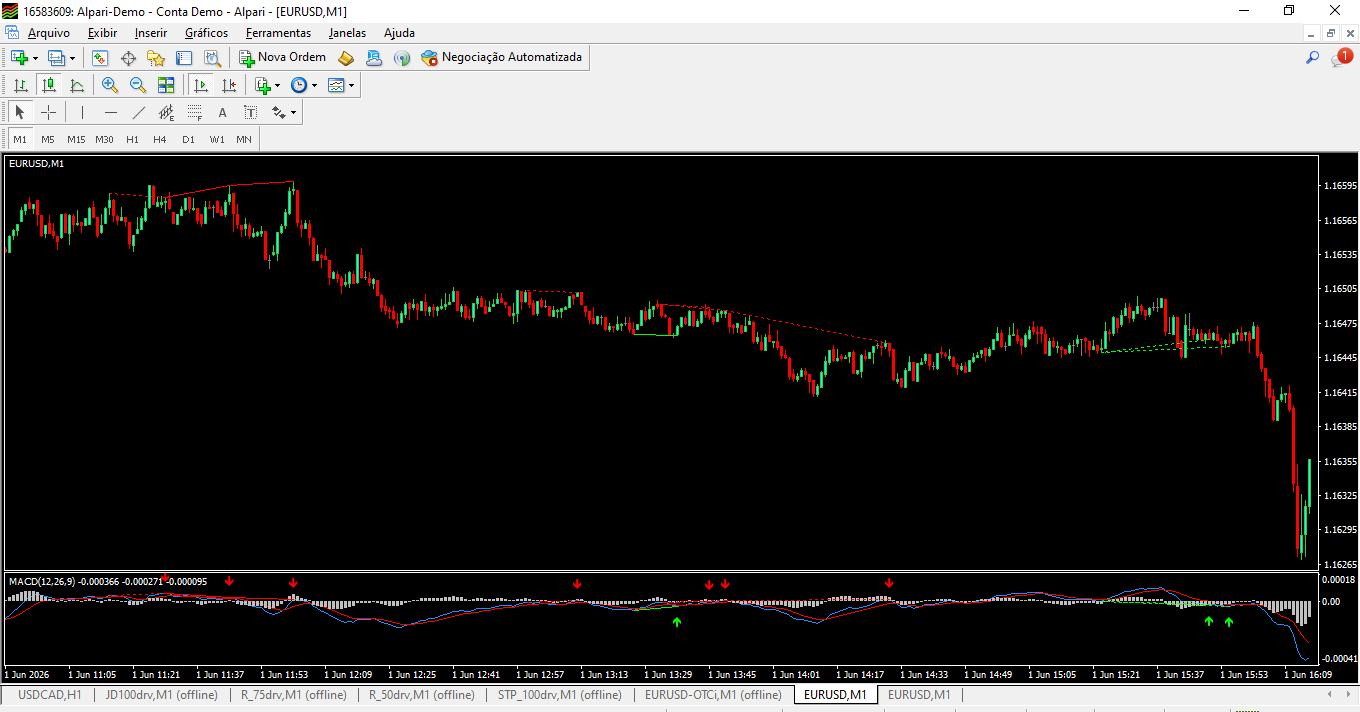
Task: Expand the Templates dropdown arrow
Action: point(351,85)
